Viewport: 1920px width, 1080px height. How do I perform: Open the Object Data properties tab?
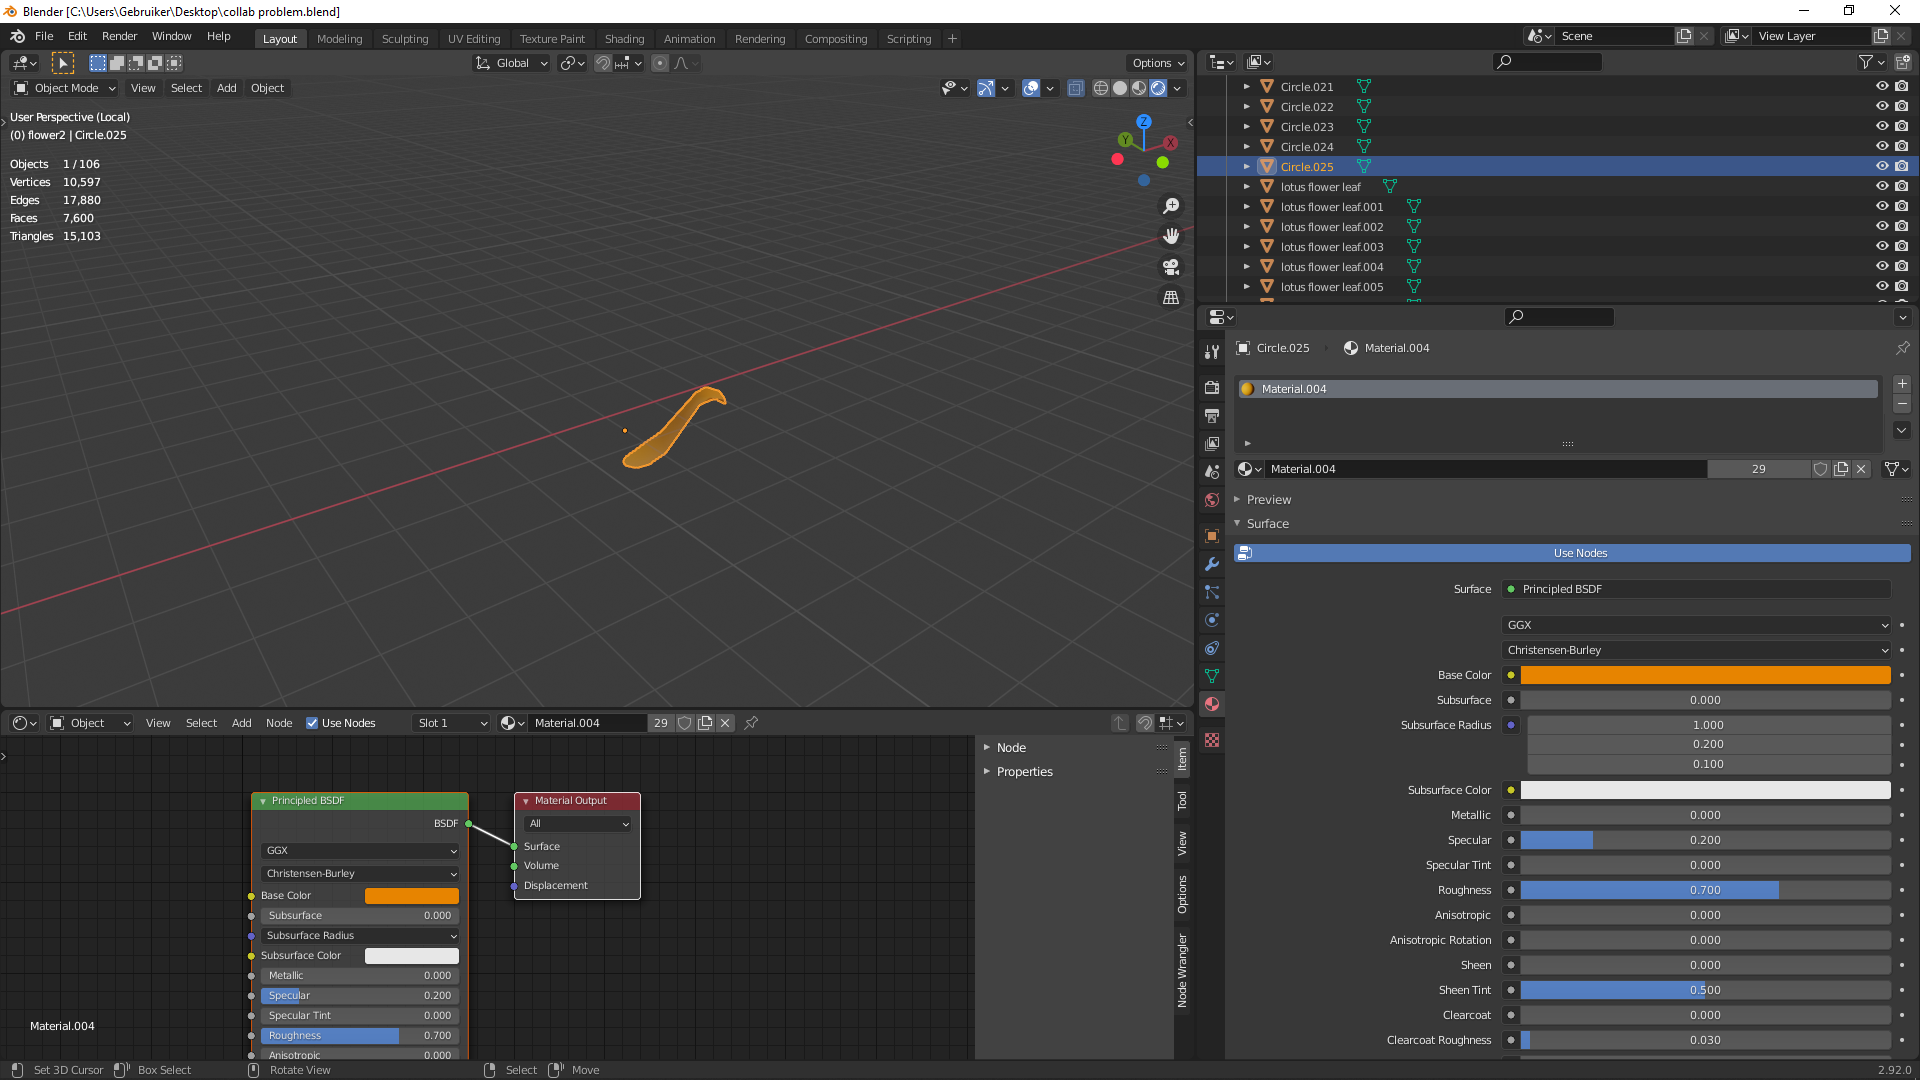tap(1212, 676)
